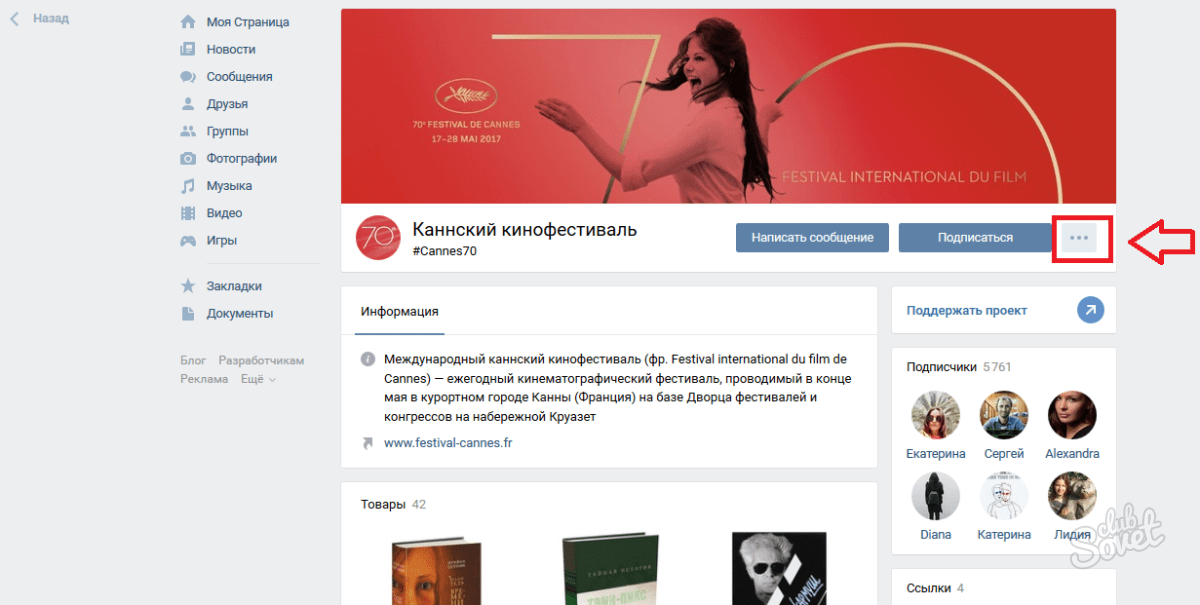Screen dimensions: 1200x605
Task: Select the Информация tab
Action: click(400, 311)
